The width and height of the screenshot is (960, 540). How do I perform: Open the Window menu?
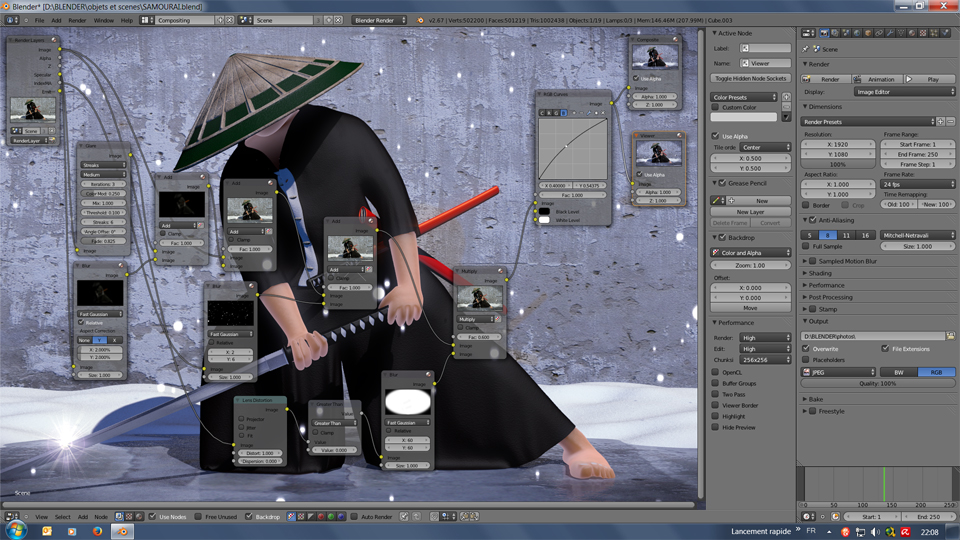click(103, 20)
